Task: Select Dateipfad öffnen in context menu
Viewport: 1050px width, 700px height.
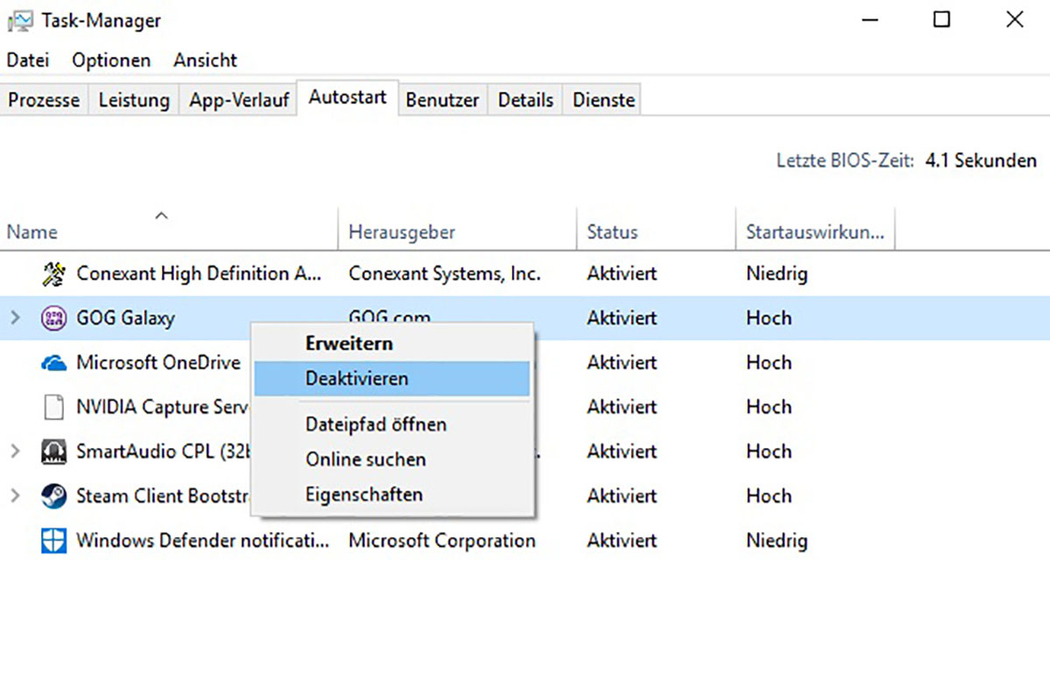Action: [375, 424]
